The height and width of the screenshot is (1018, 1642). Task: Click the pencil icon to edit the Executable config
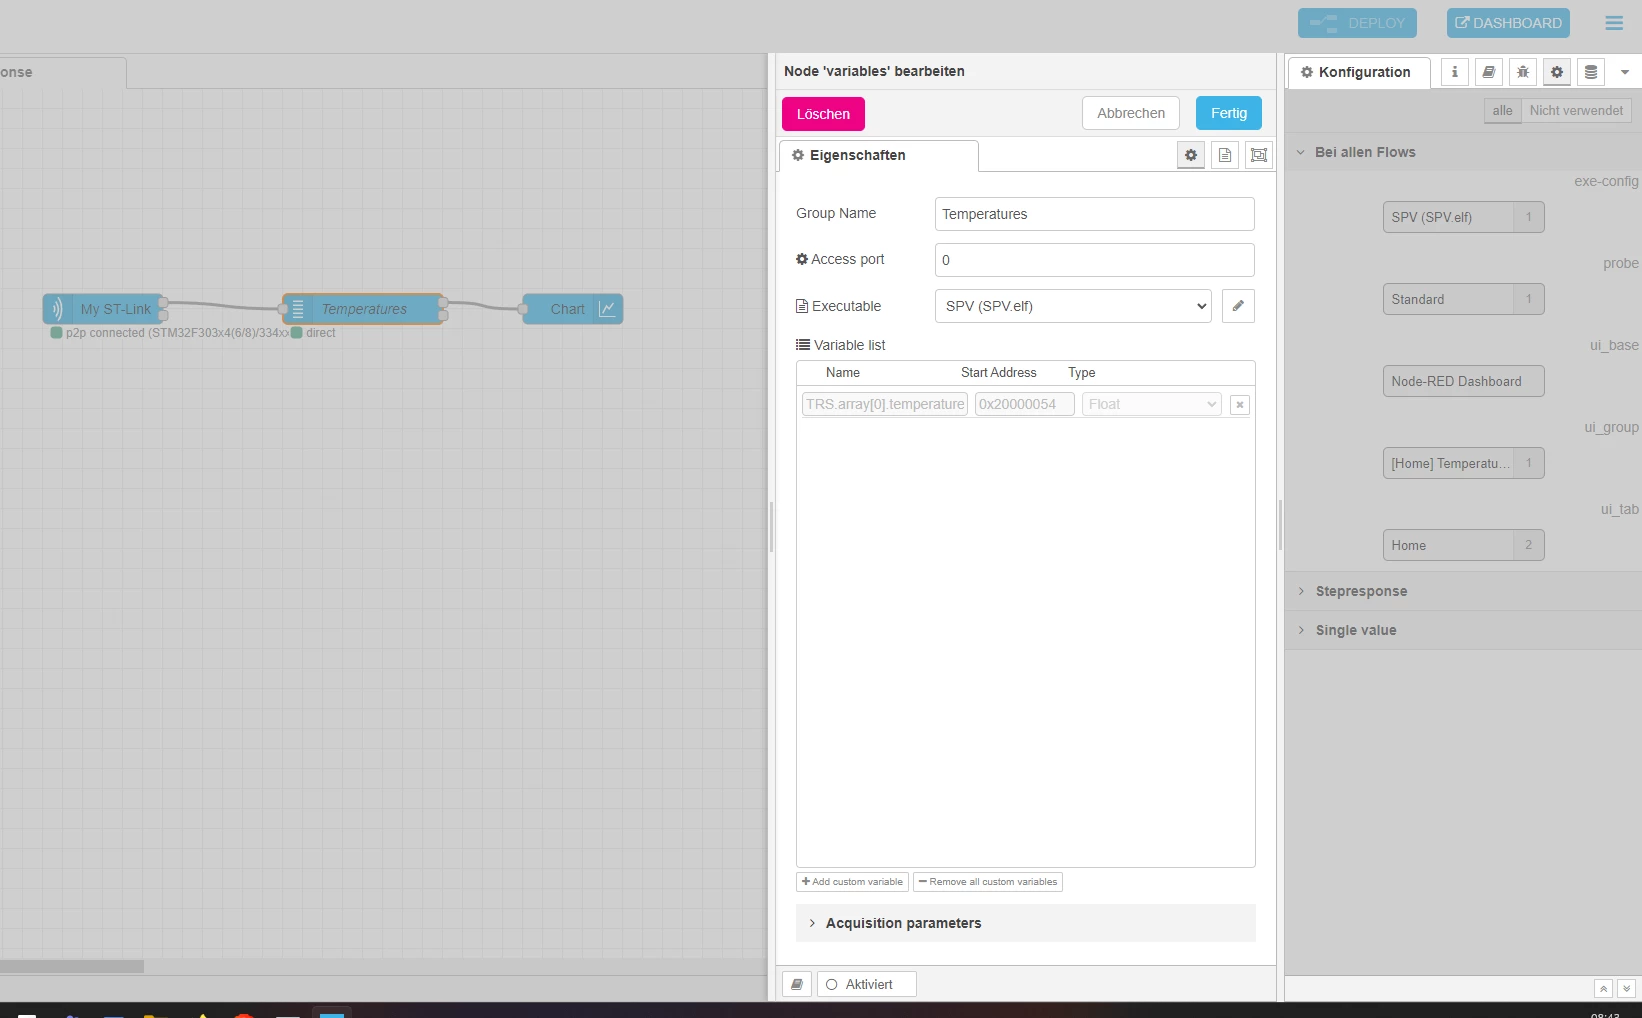1238,306
